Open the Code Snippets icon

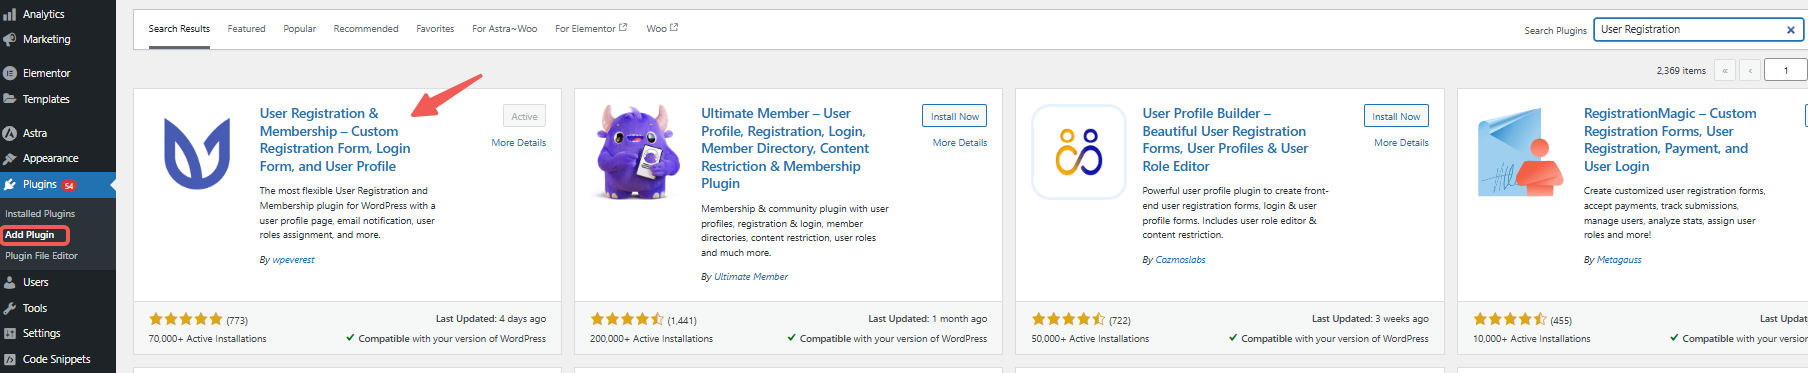10,359
